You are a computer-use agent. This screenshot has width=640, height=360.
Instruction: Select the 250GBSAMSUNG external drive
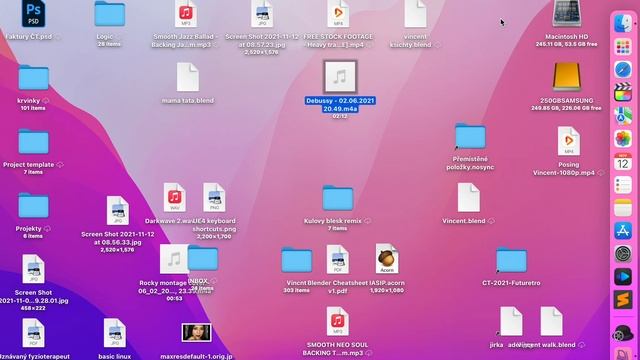567,77
